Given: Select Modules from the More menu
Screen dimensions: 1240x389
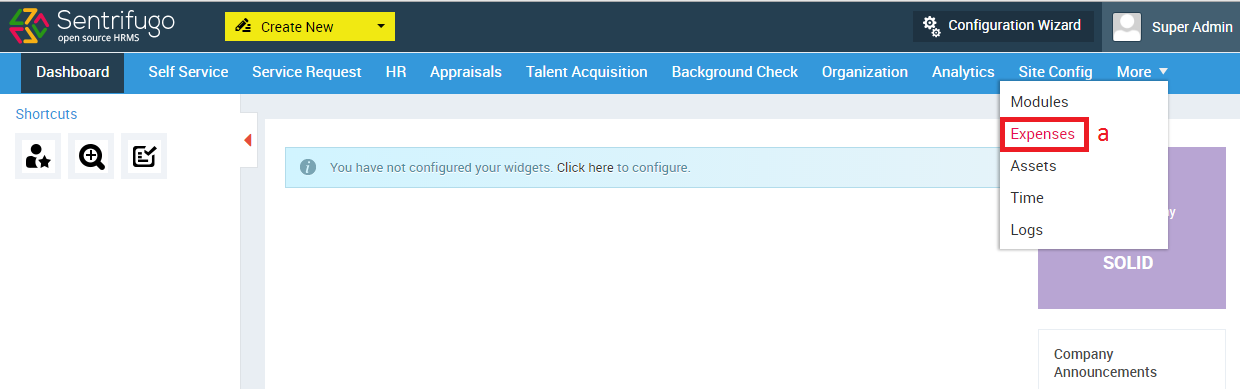Looking at the screenshot, I should (x=1039, y=102).
